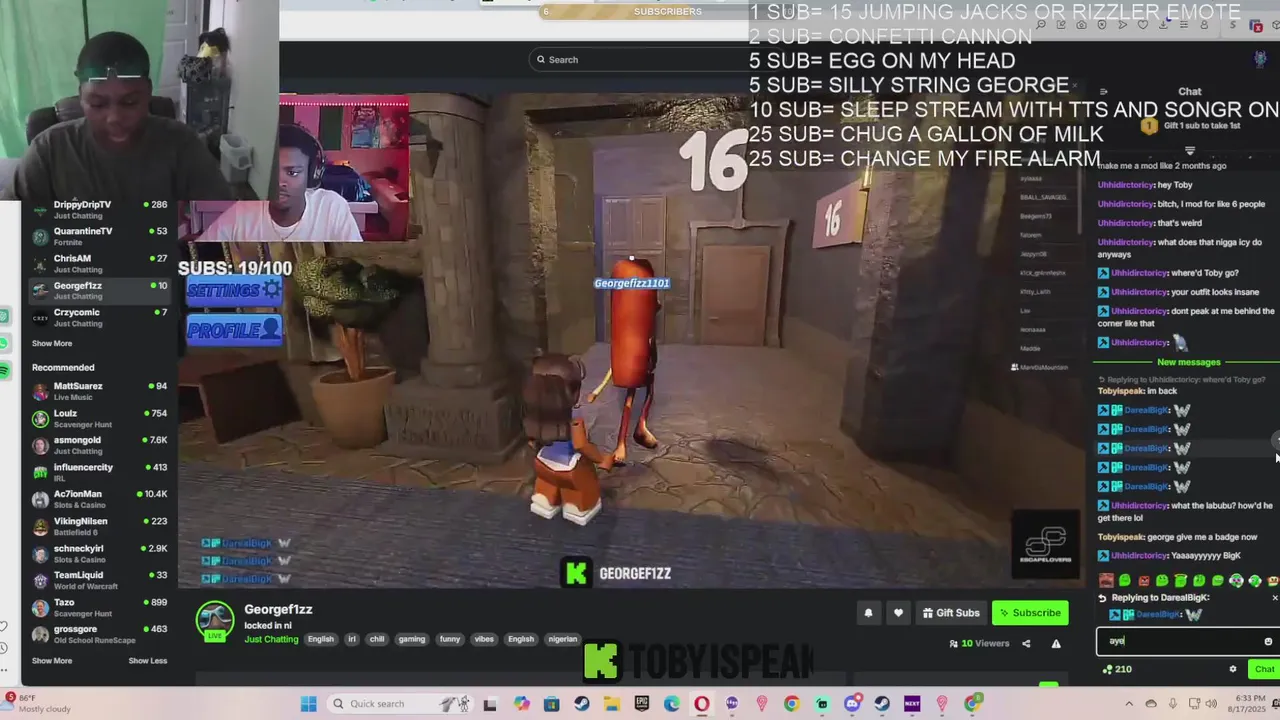Click the in-game SETTINGS button
The height and width of the screenshot is (720, 1280).
coord(235,291)
